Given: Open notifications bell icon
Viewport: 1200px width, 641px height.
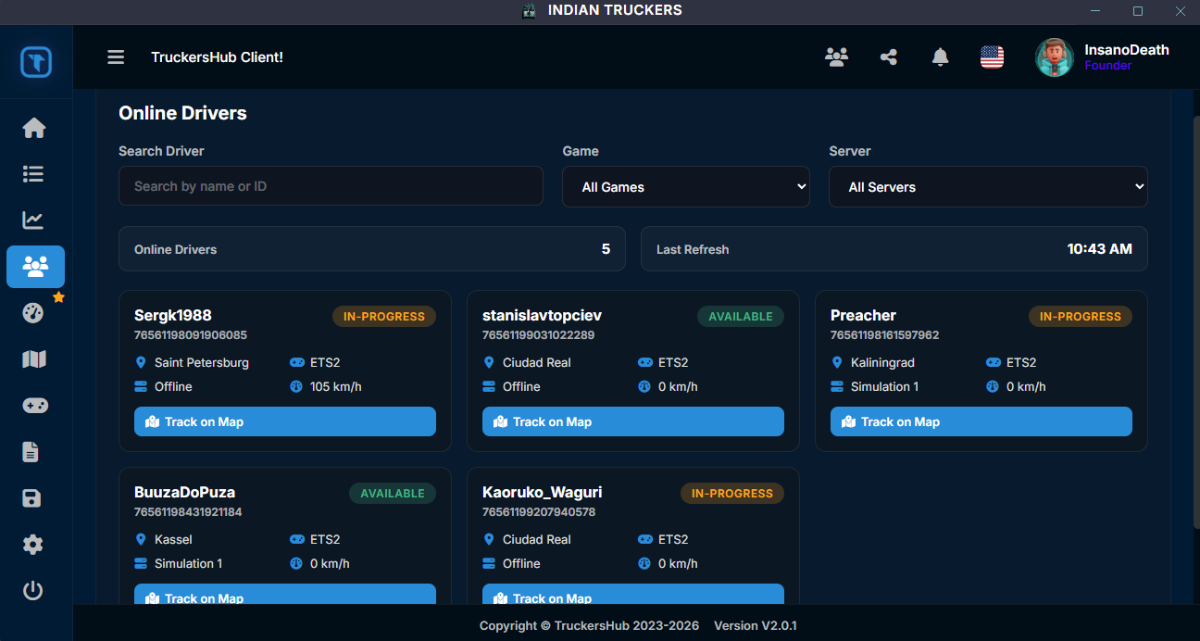Looking at the screenshot, I should coord(940,57).
